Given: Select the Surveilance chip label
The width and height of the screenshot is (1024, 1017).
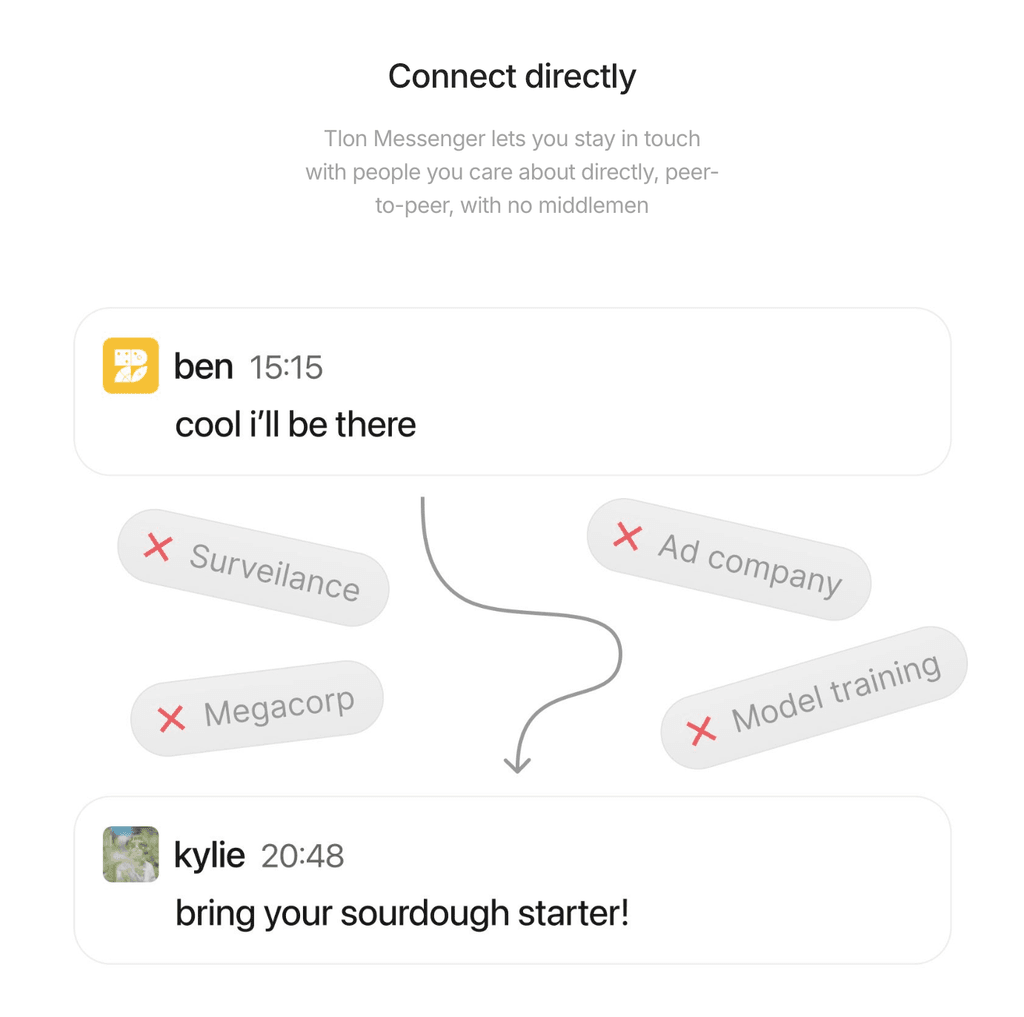Looking at the screenshot, I should pyautogui.click(x=274, y=572).
